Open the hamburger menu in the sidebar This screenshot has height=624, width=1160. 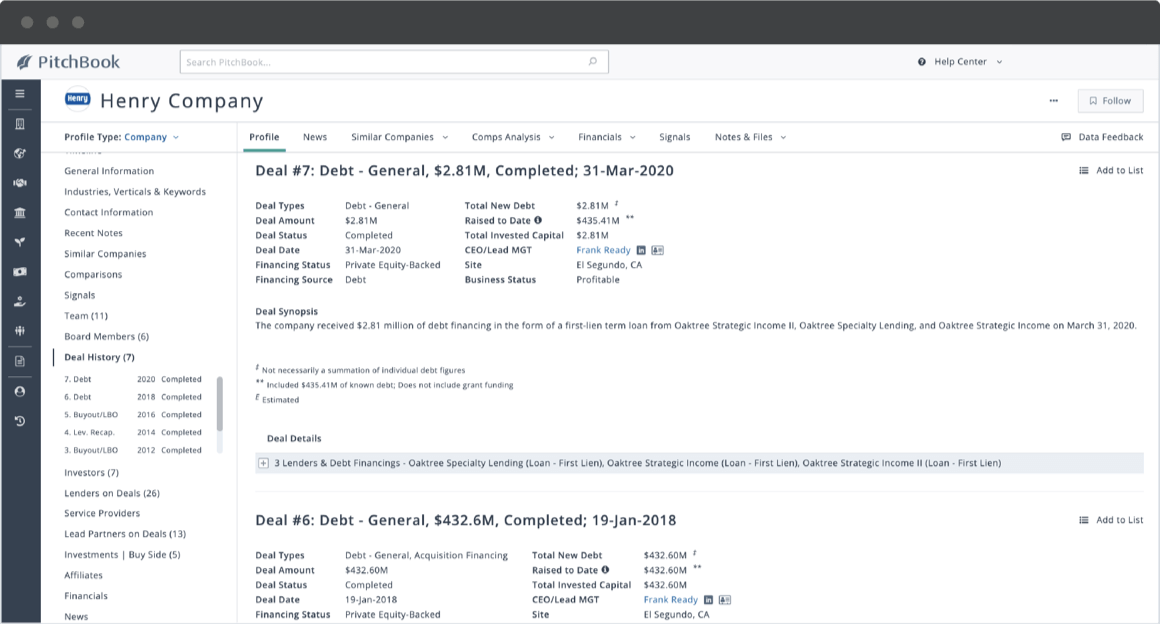tap(20, 94)
